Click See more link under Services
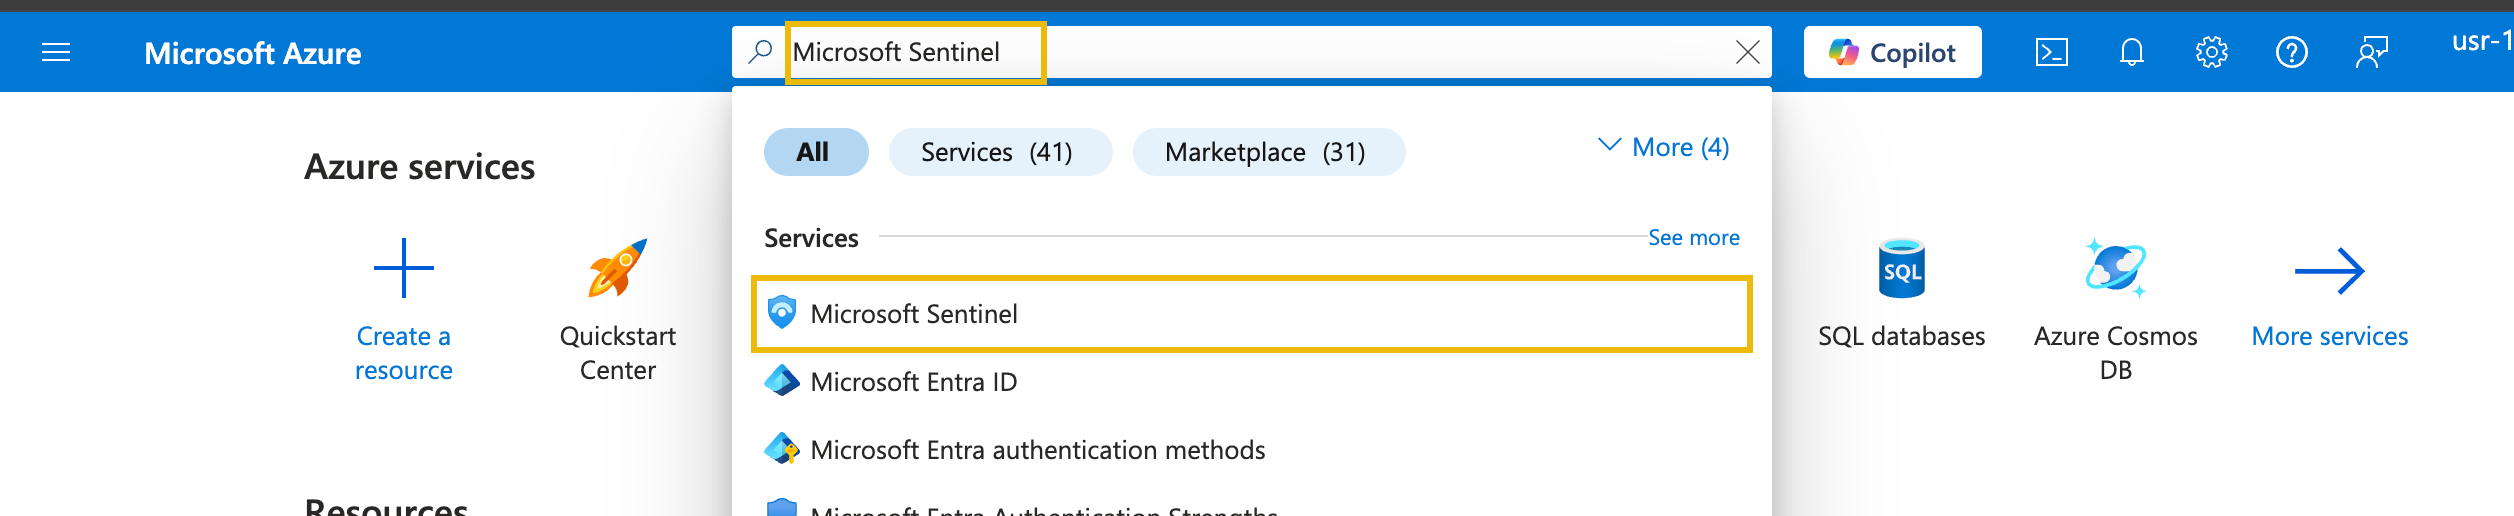The height and width of the screenshot is (516, 2514). [1693, 238]
